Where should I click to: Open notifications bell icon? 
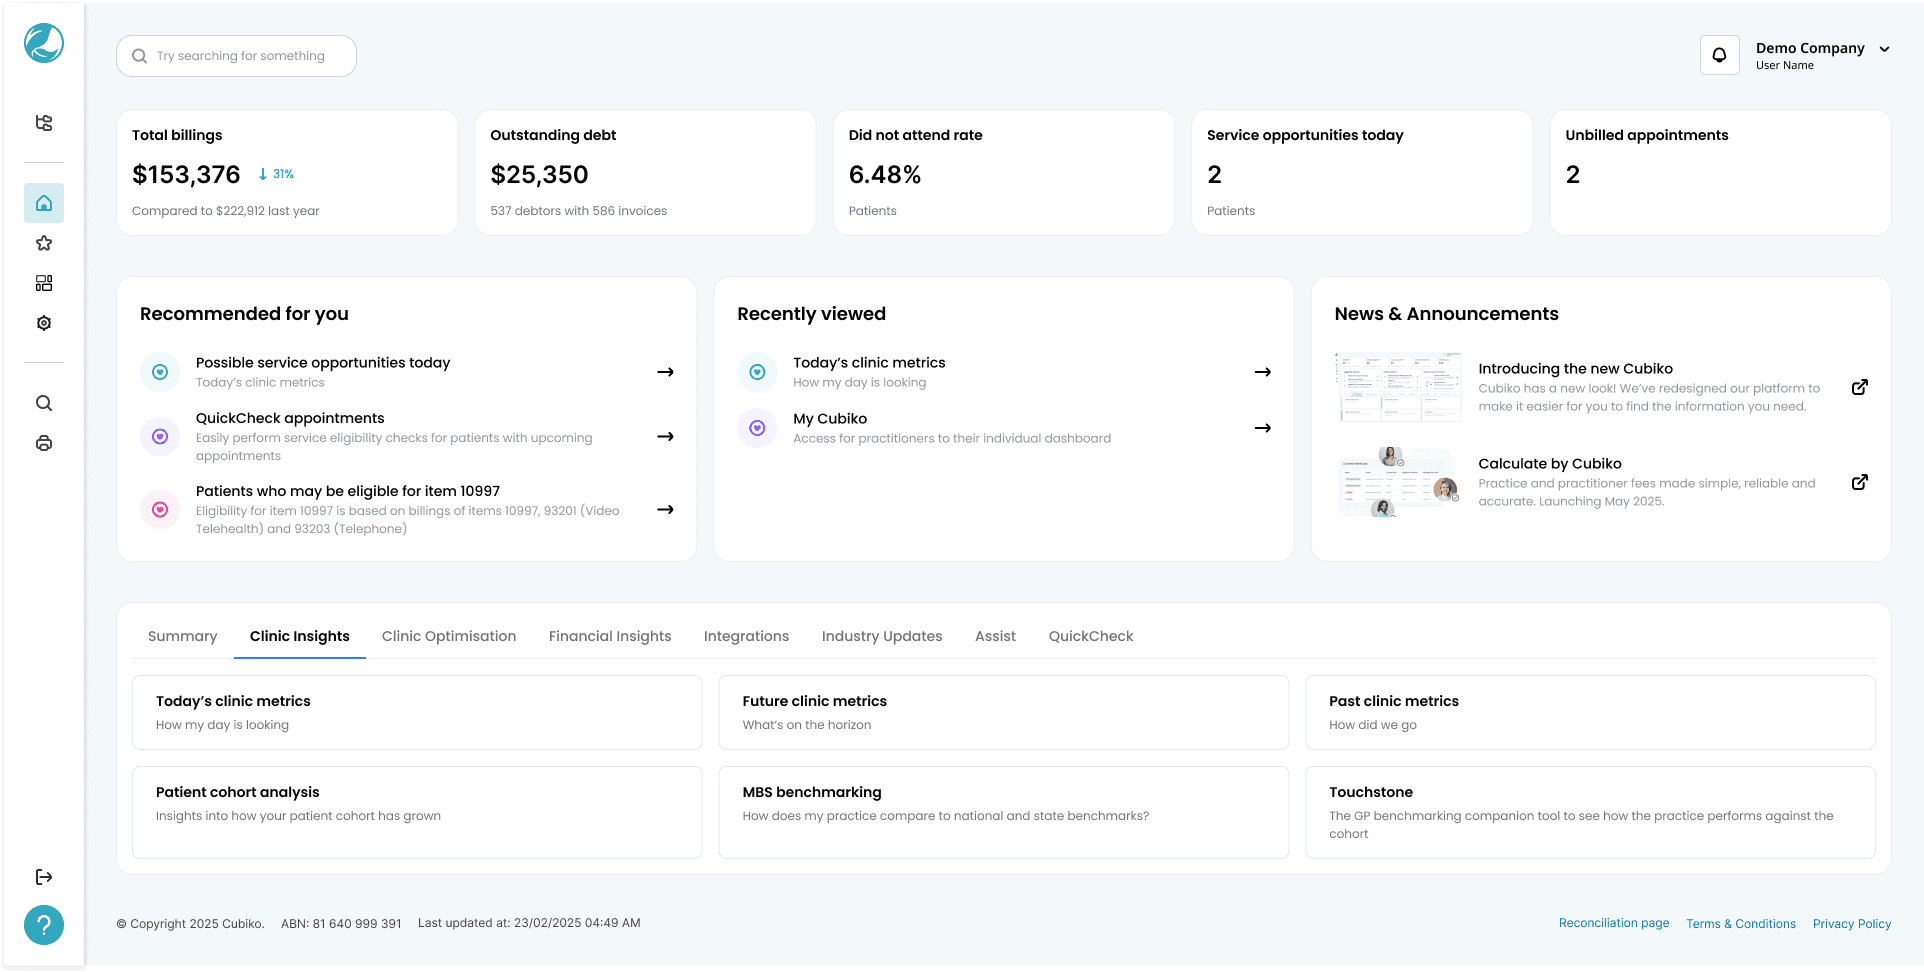[x=1720, y=55]
